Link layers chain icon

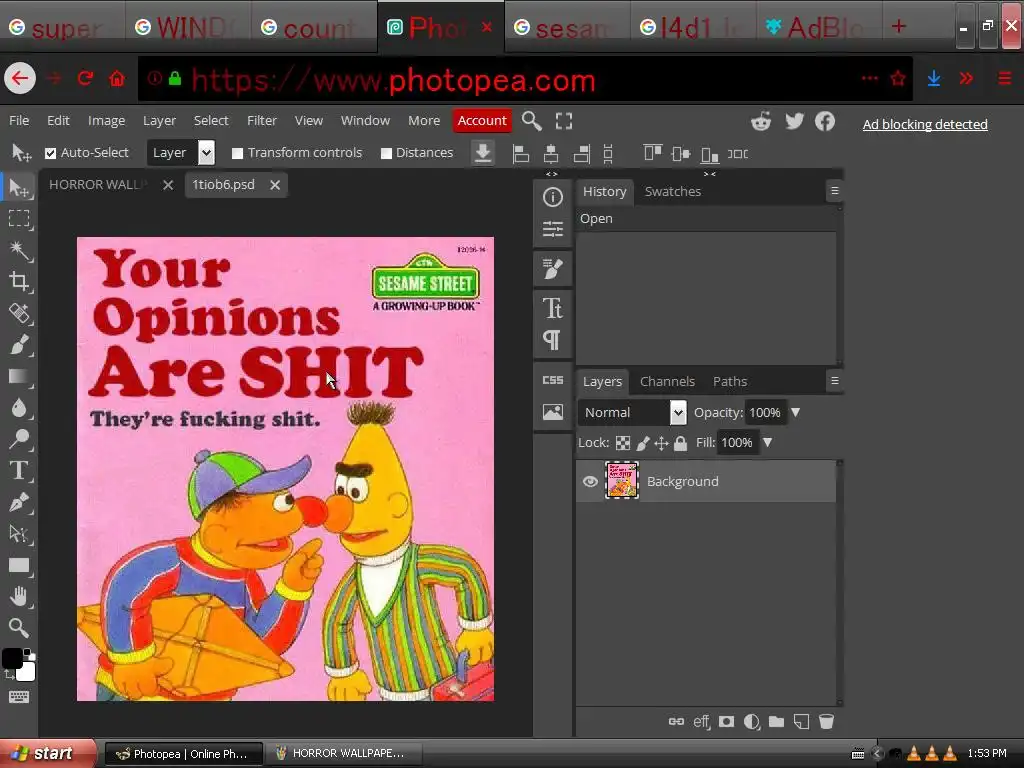point(677,722)
